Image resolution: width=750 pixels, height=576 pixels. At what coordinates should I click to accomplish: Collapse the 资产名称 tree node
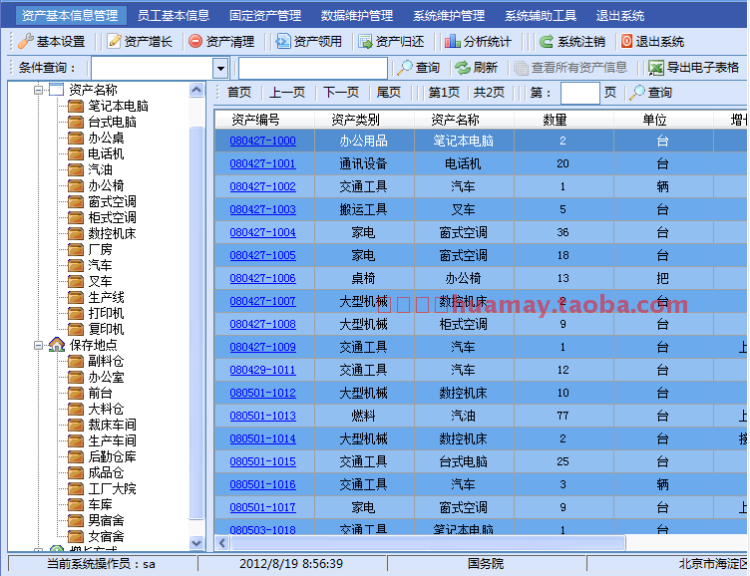click(38, 90)
